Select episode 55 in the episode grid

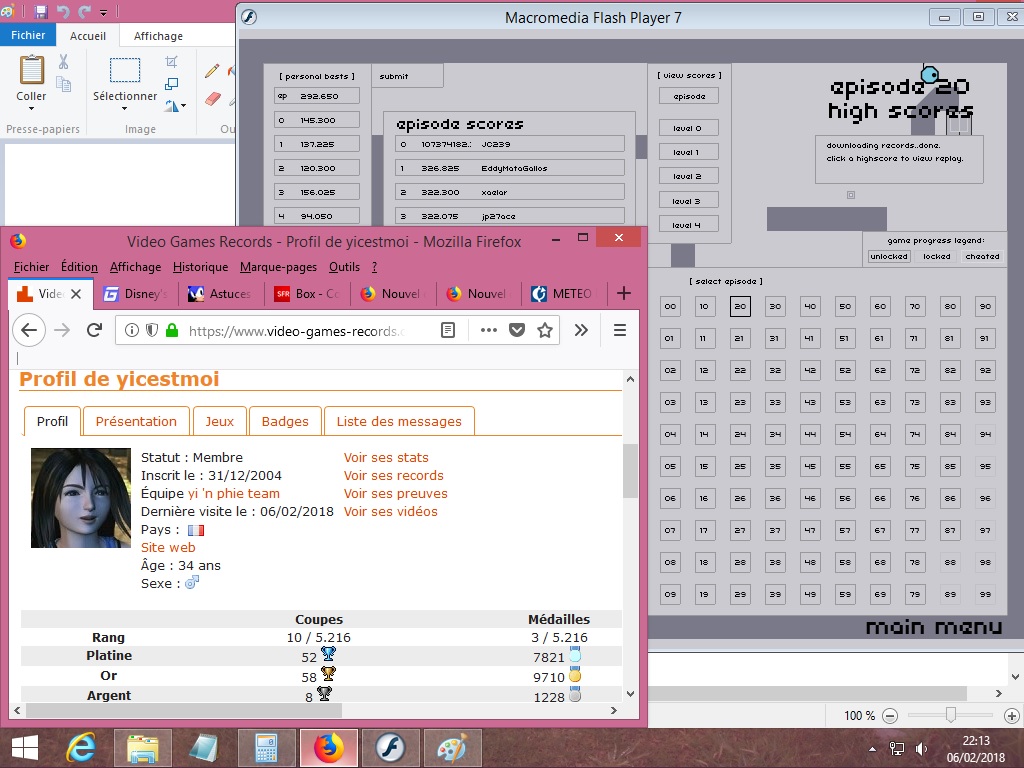click(845, 466)
